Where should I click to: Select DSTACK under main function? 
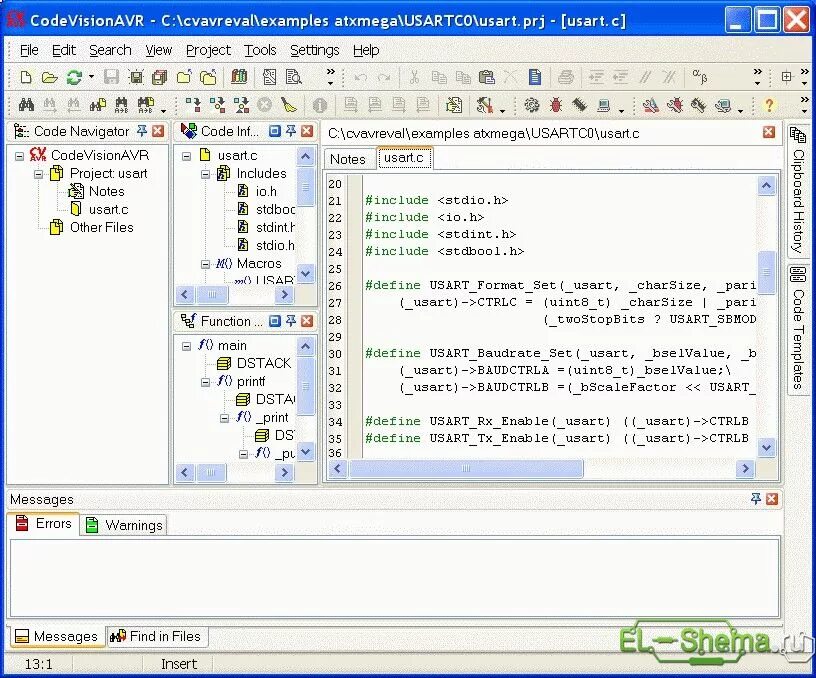coord(264,363)
